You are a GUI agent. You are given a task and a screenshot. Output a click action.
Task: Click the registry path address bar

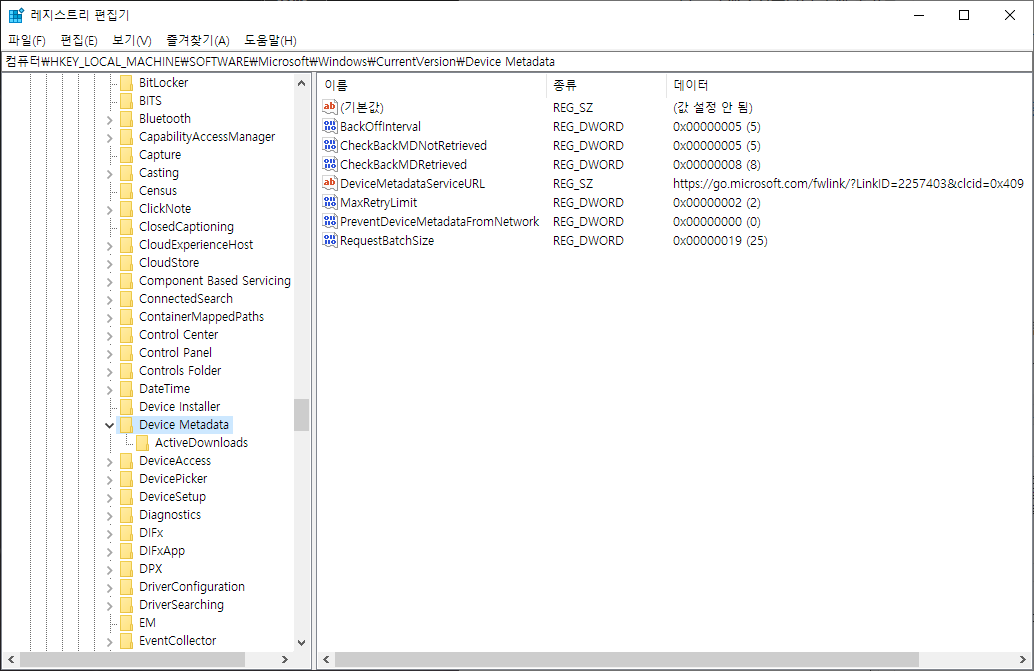(x=517, y=61)
